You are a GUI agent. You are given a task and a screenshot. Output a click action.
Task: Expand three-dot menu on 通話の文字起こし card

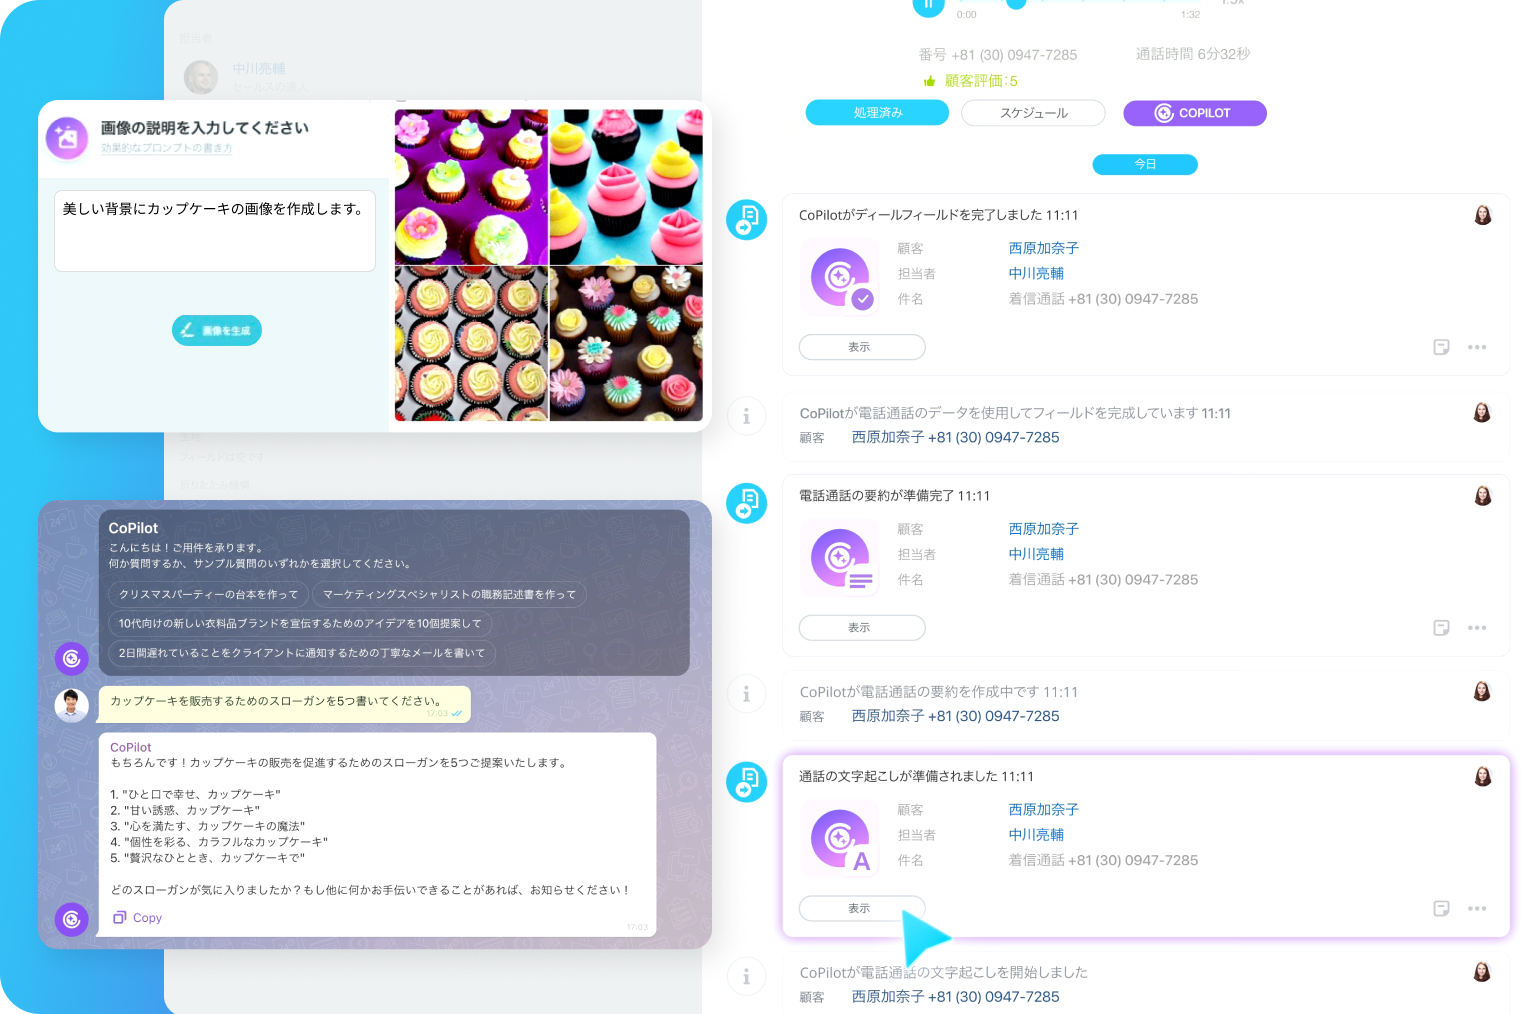click(x=1477, y=909)
